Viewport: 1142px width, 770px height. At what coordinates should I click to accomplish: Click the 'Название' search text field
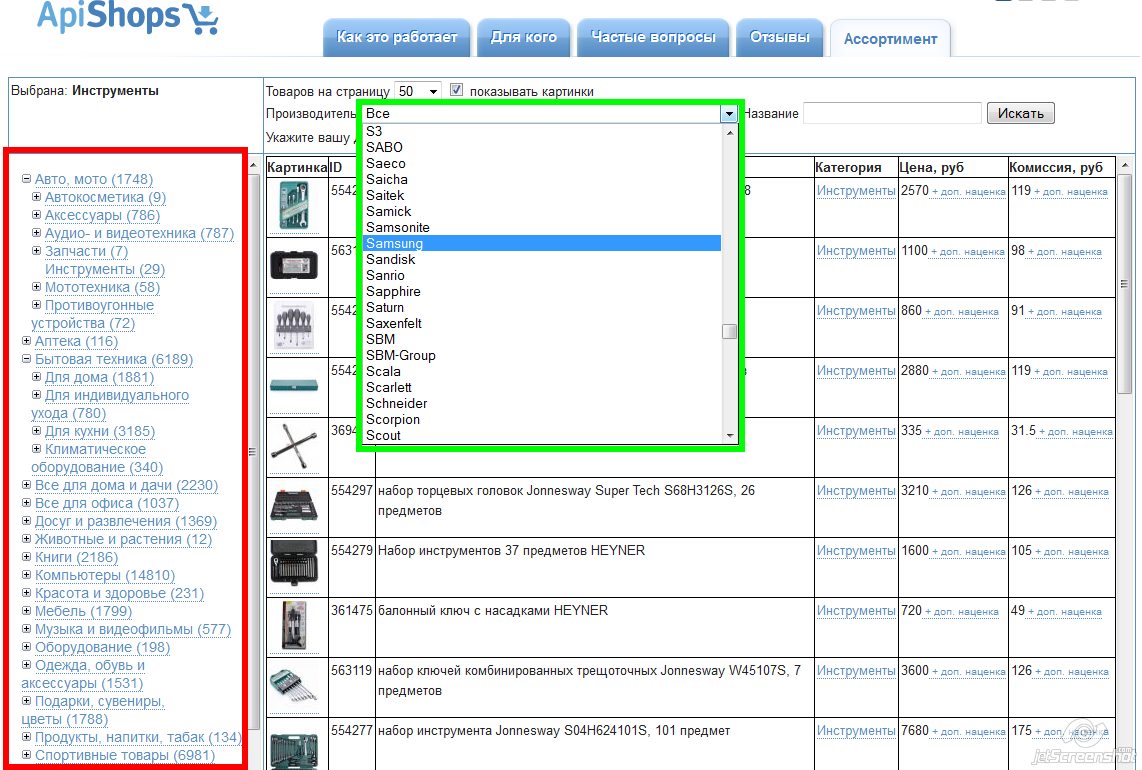pyautogui.click(x=892, y=113)
